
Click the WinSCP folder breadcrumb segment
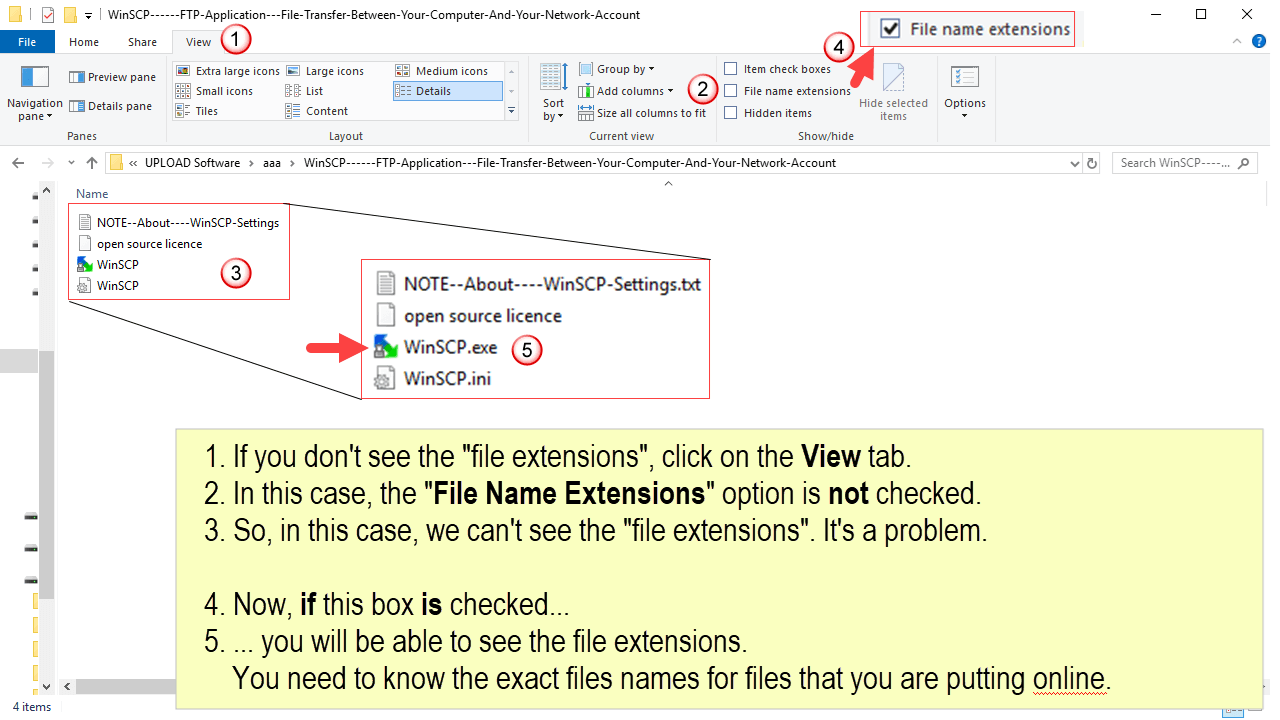[570, 163]
